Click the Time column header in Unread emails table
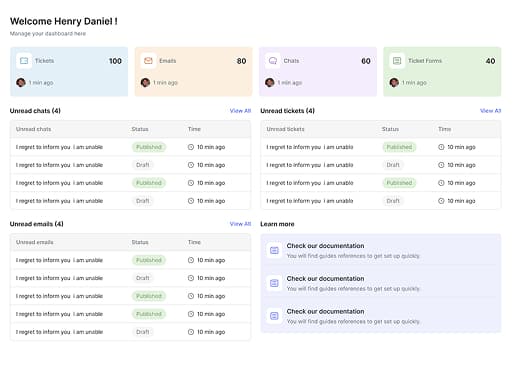The image size is (517, 365). point(194,242)
